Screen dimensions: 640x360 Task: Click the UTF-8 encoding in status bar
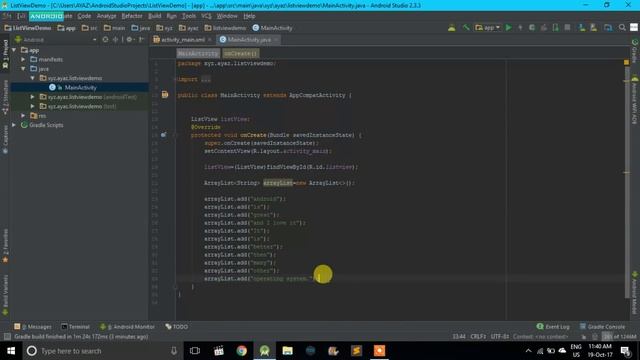click(500, 337)
